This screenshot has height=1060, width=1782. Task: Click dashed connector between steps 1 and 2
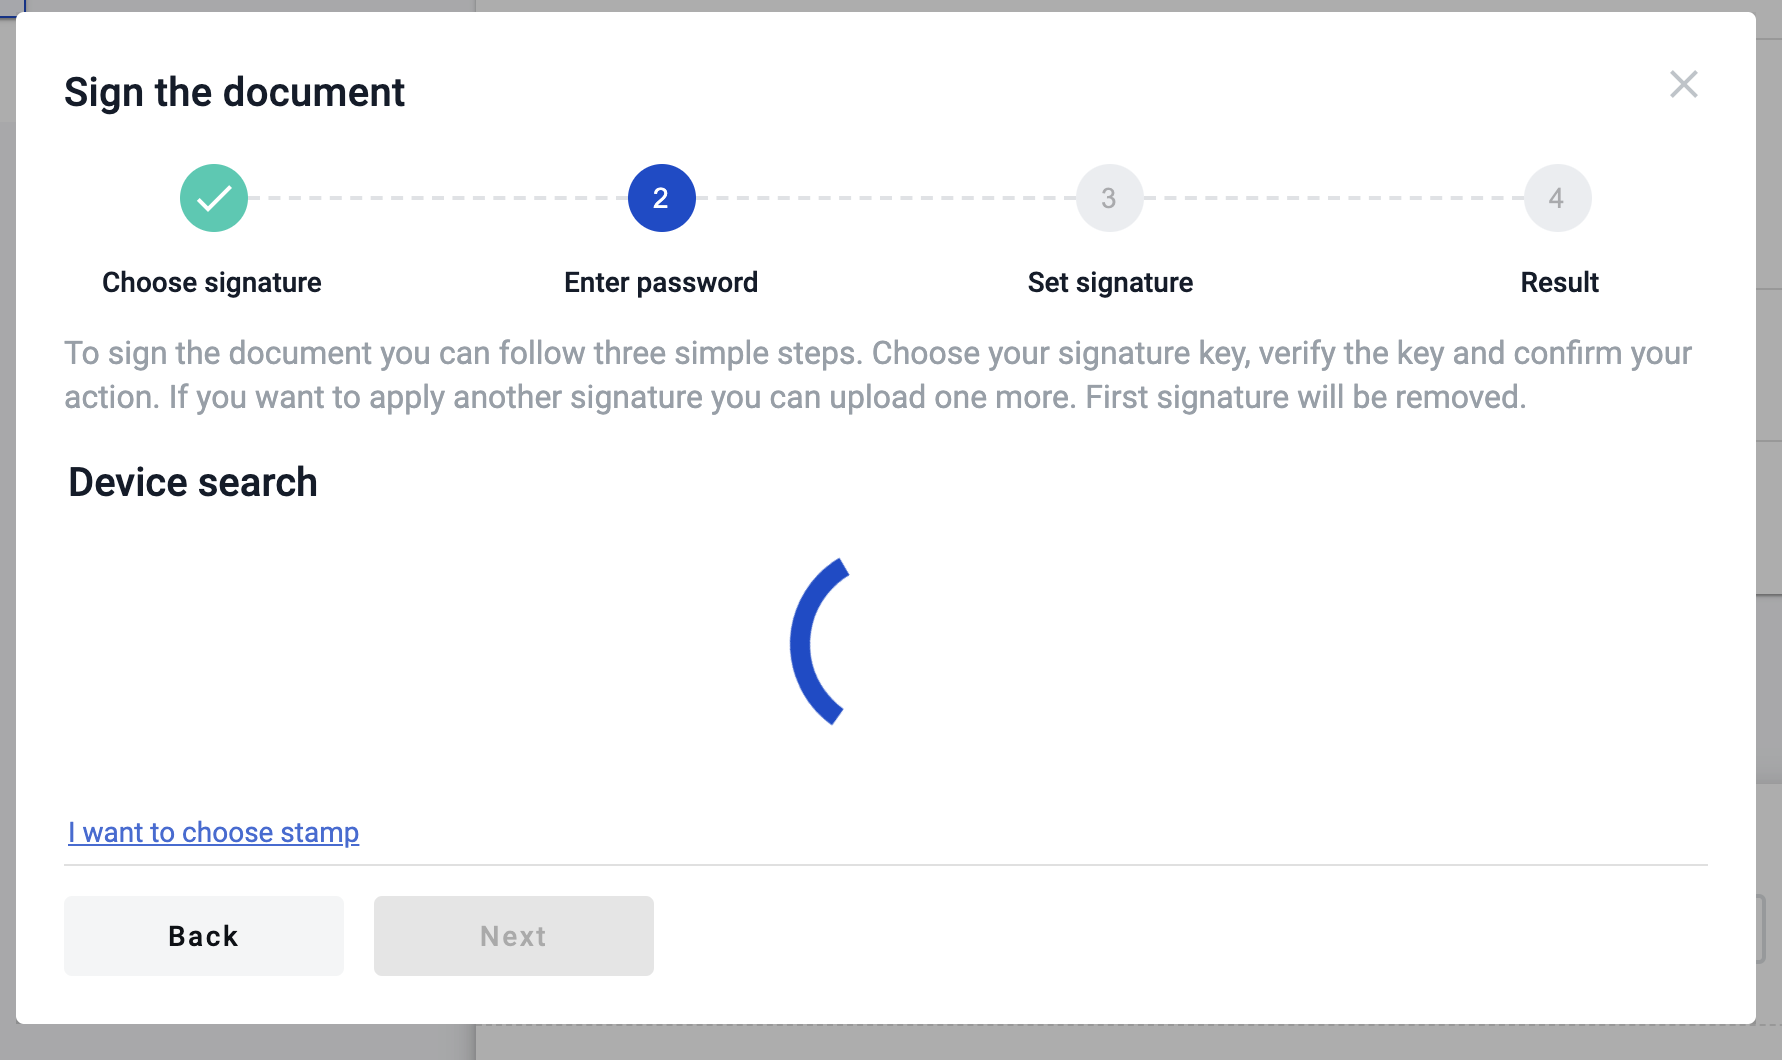437,198
